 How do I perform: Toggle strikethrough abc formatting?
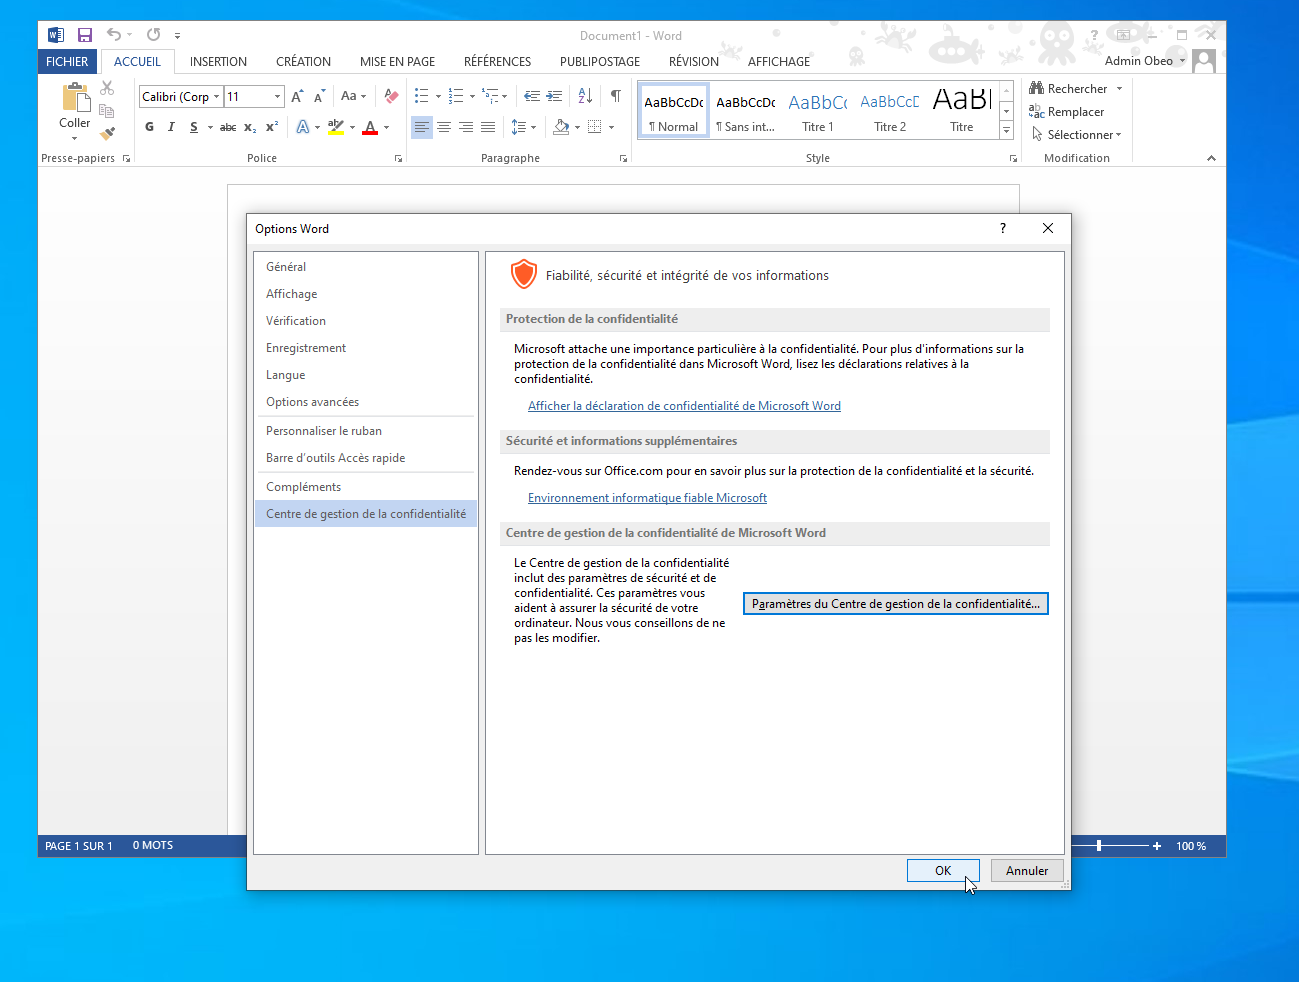pyautogui.click(x=228, y=127)
